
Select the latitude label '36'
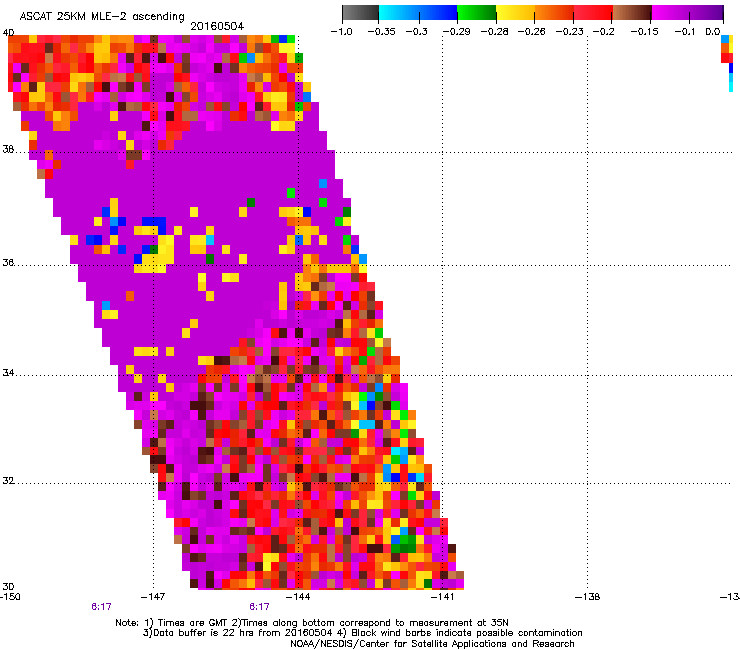click(x=8, y=263)
